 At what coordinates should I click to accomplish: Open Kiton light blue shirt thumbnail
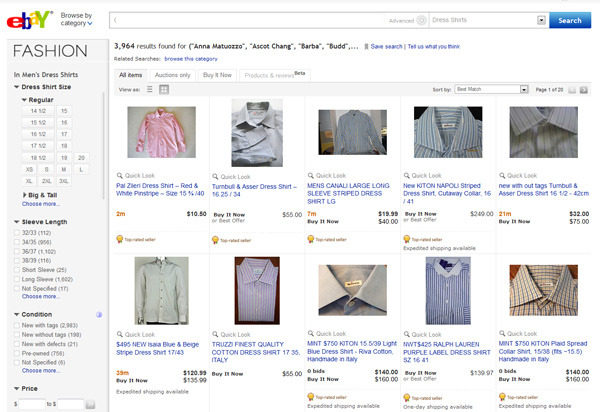[352, 290]
